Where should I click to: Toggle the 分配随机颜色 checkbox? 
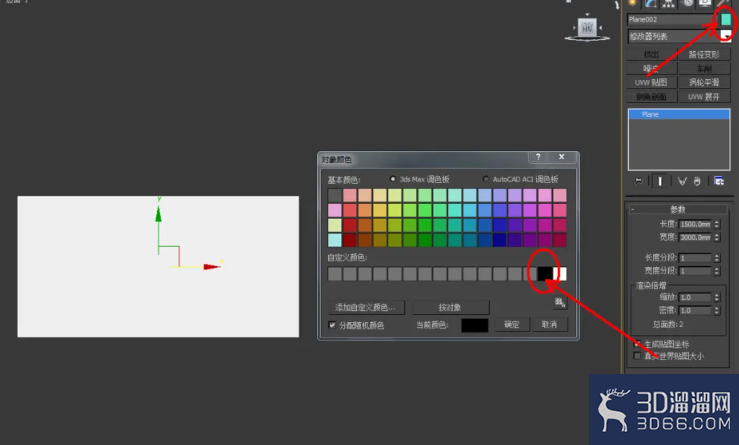pyautogui.click(x=332, y=325)
